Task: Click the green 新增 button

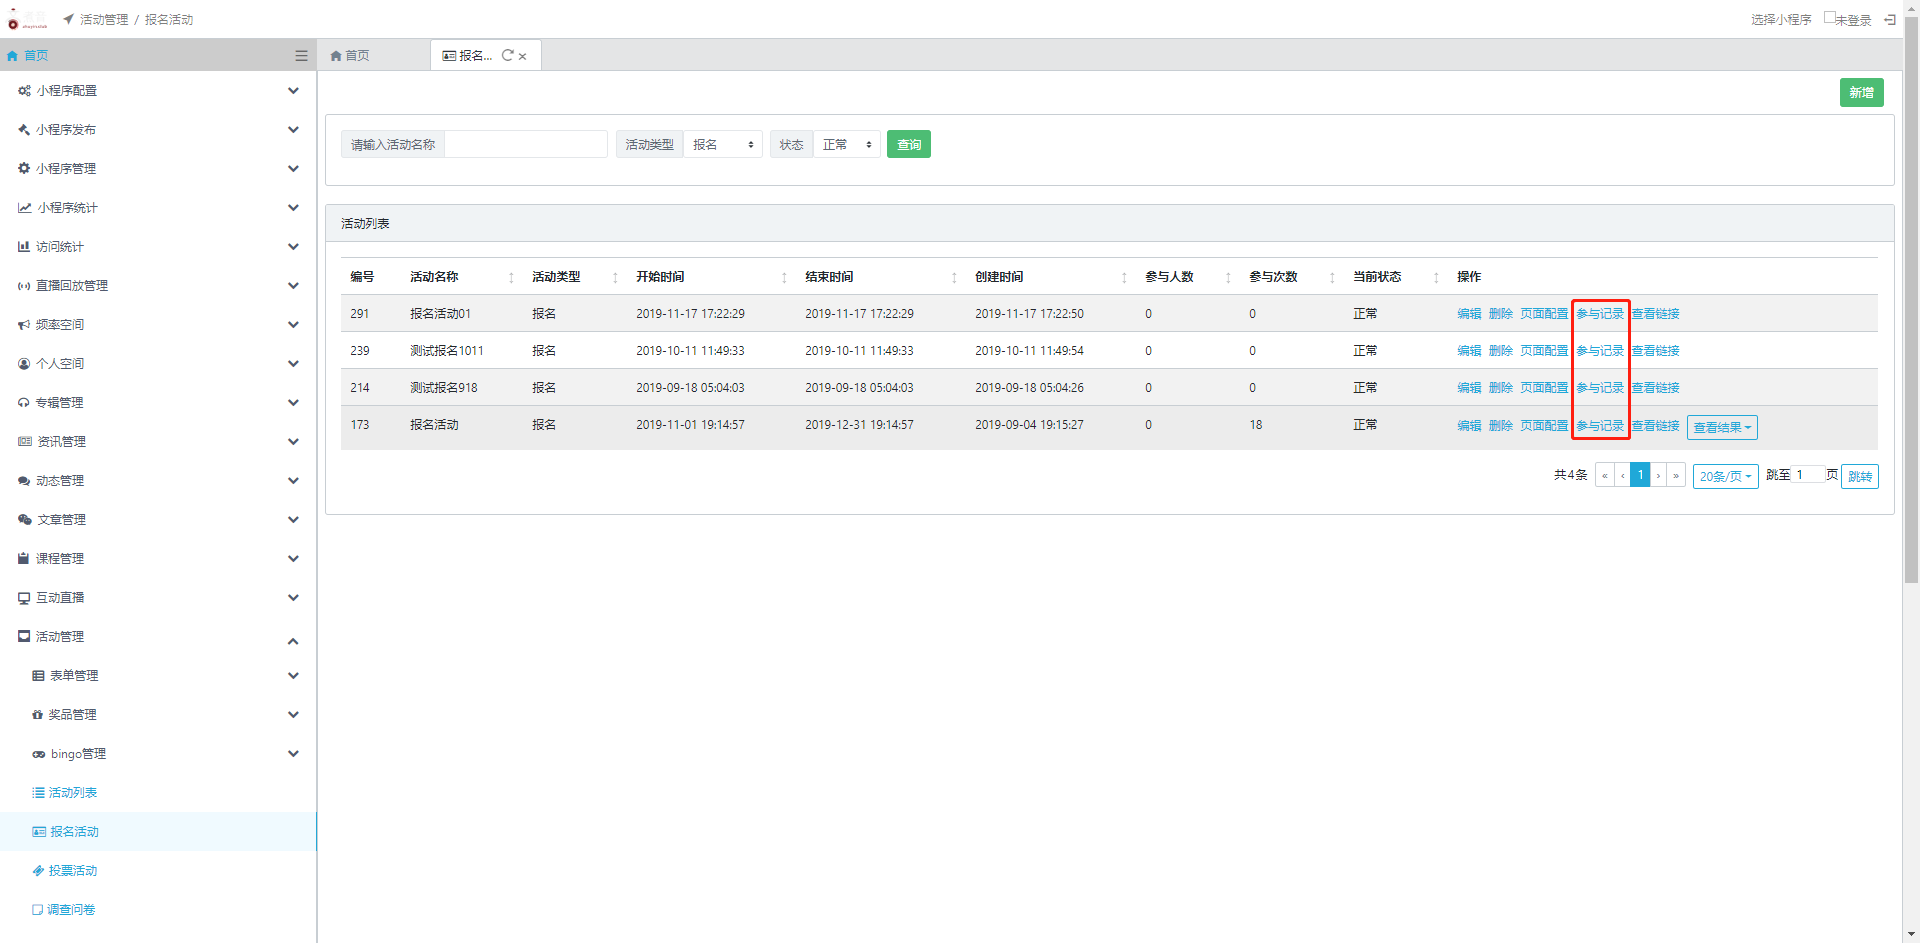Action: pos(1861,93)
